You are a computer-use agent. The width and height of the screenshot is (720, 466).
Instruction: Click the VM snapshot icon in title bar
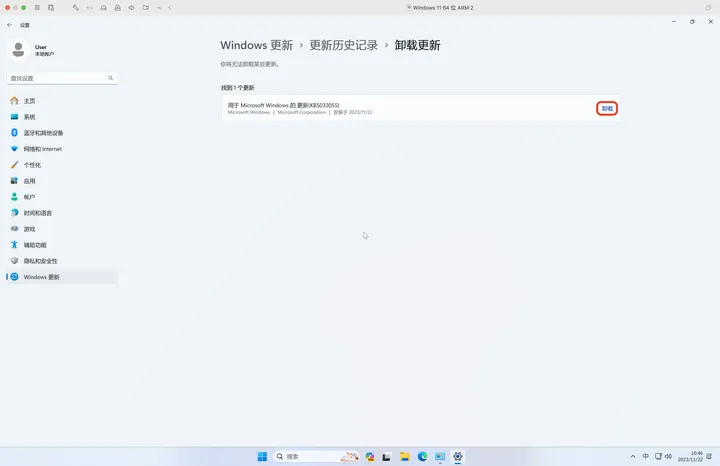point(51,7)
